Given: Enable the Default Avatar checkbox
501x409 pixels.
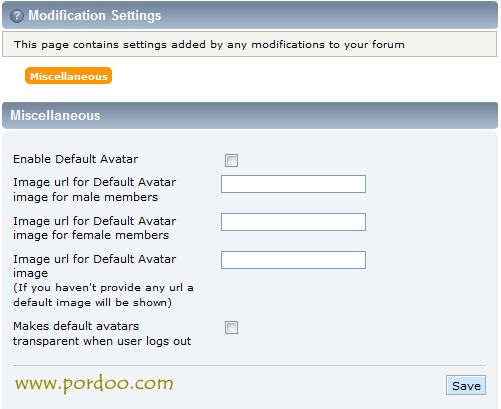Looking at the screenshot, I should pyautogui.click(x=231, y=160).
